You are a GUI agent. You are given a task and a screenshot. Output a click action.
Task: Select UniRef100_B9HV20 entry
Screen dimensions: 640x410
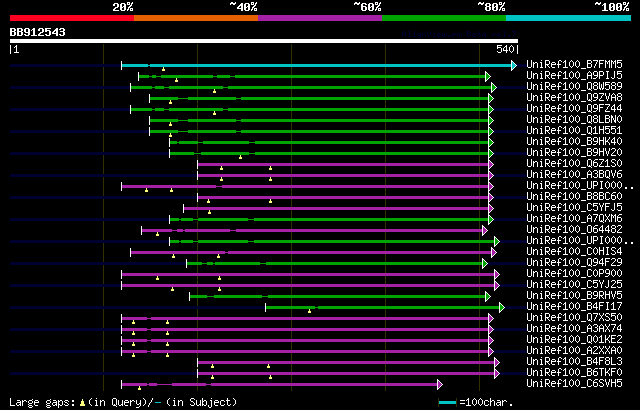pos(574,153)
